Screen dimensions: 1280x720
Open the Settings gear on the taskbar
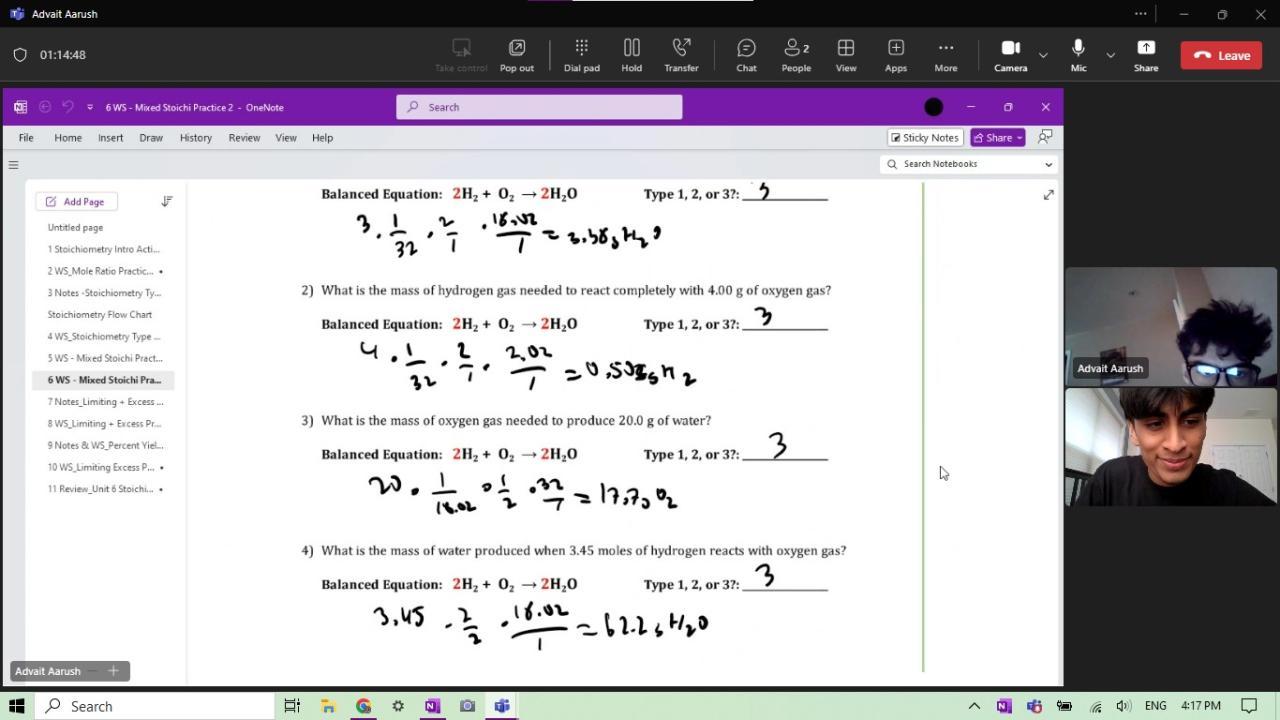398,706
